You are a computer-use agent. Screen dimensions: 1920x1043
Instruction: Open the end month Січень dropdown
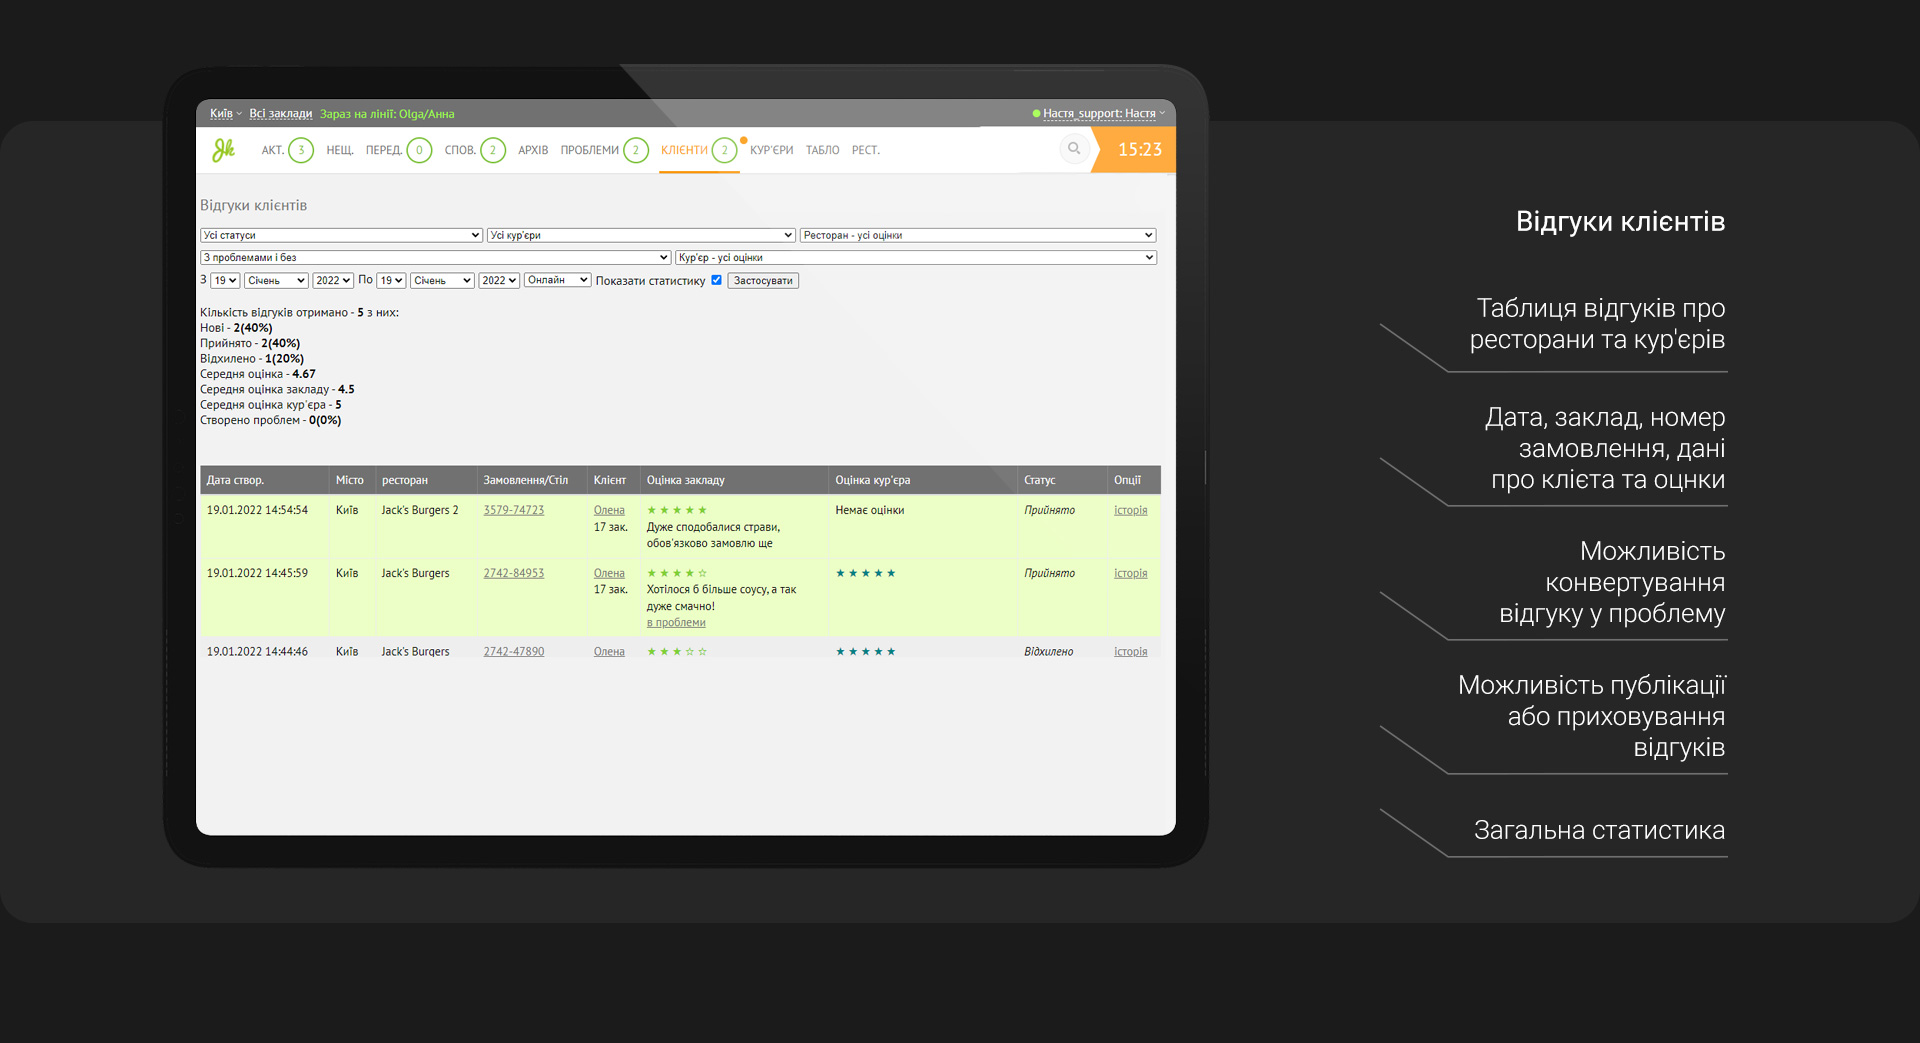(442, 280)
